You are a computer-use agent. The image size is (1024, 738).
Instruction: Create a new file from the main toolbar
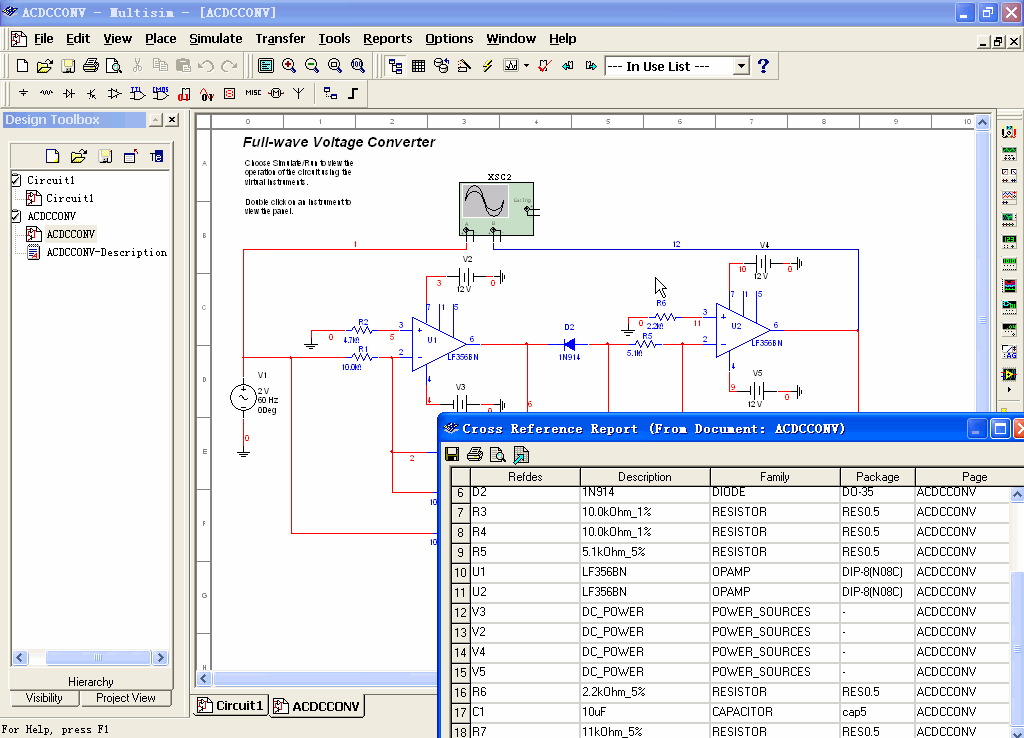click(x=22, y=66)
